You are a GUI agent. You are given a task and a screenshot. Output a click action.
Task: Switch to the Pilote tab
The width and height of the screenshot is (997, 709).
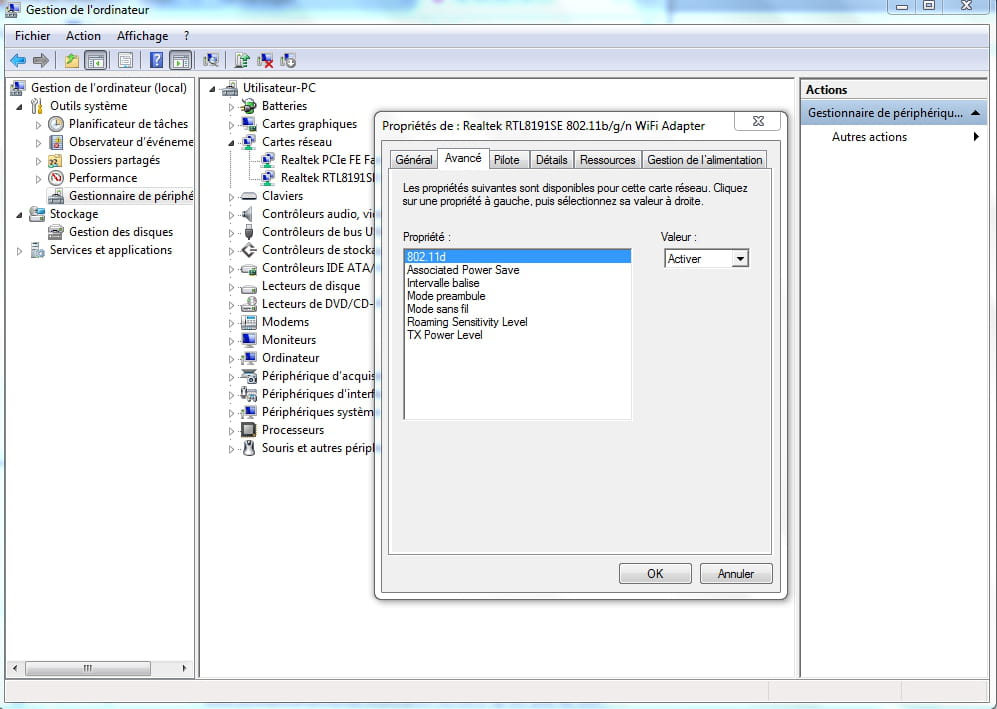[x=507, y=160]
